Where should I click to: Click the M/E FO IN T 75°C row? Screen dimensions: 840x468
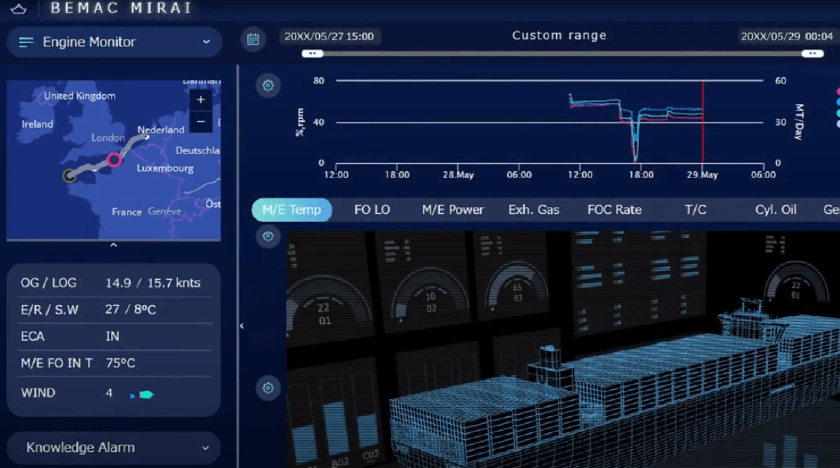pyautogui.click(x=115, y=363)
